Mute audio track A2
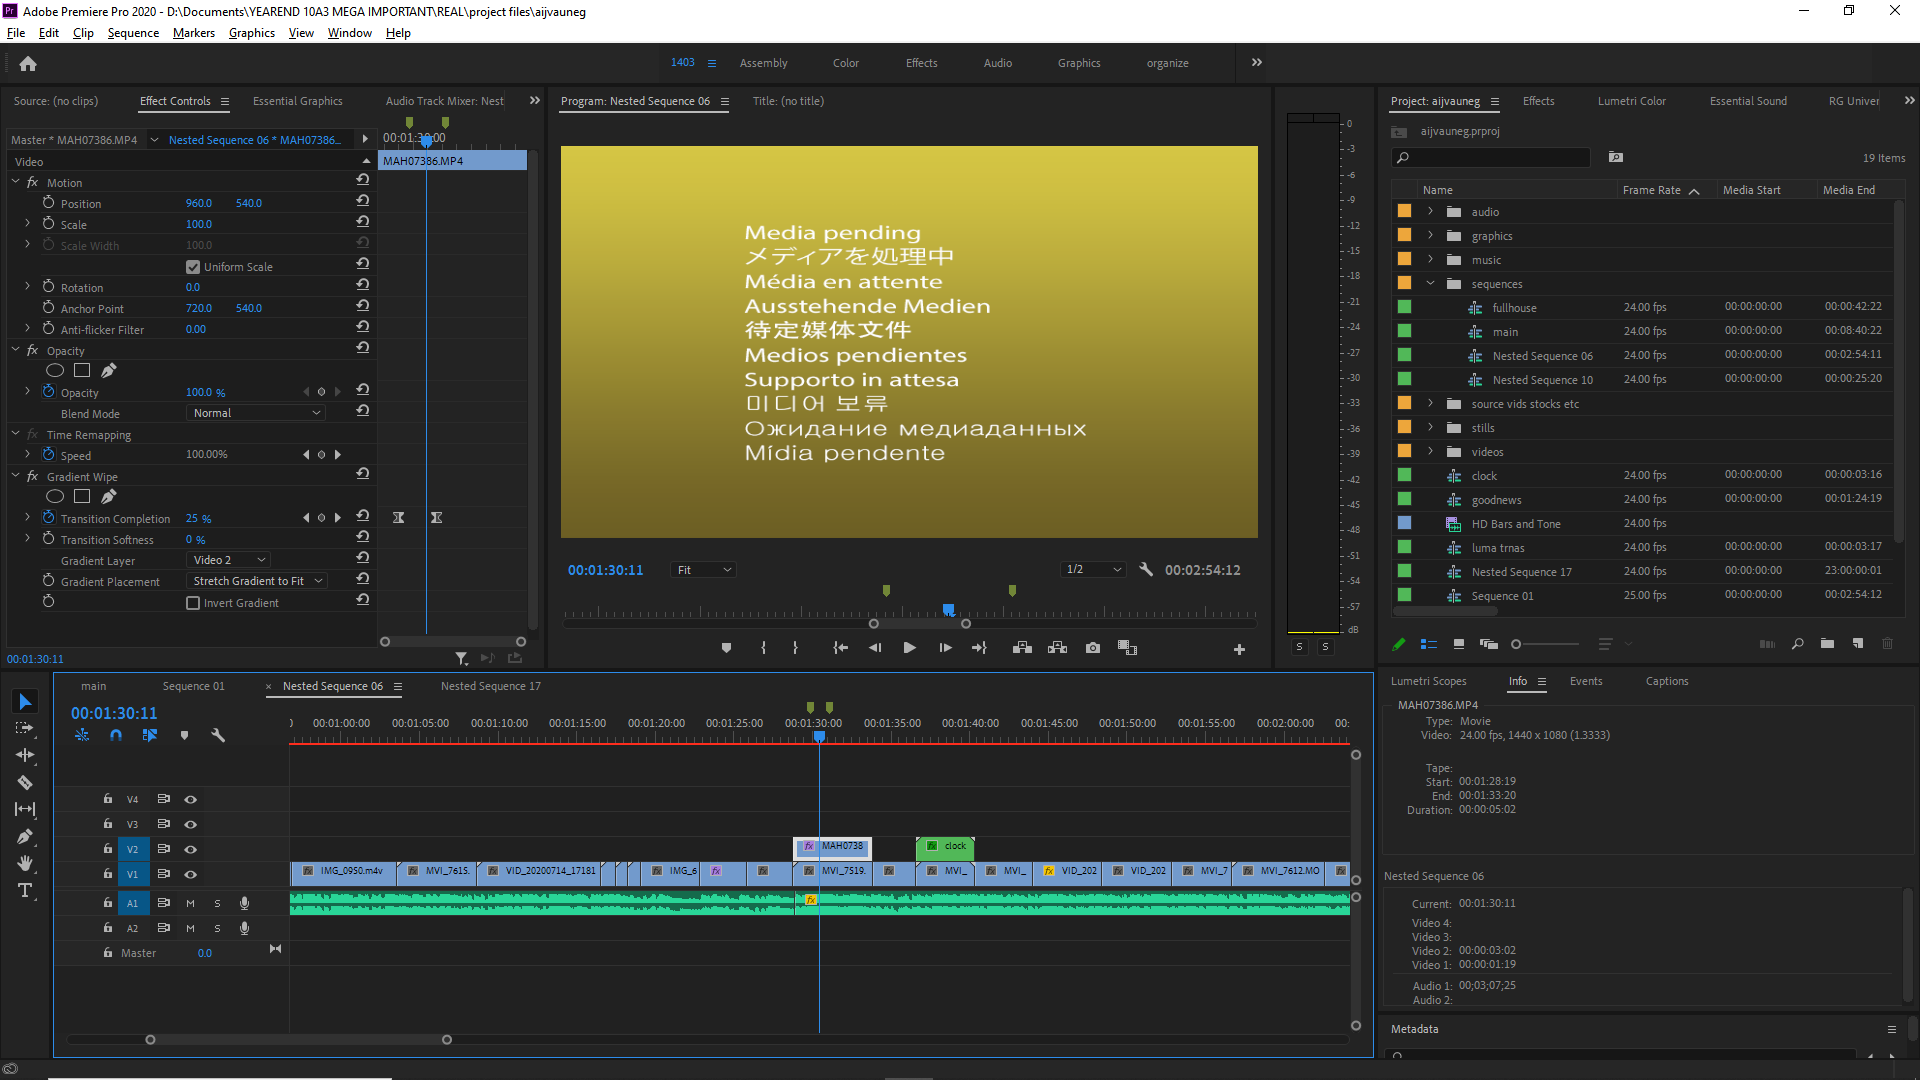This screenshot has height=1080, width=1920. point(190,928)
